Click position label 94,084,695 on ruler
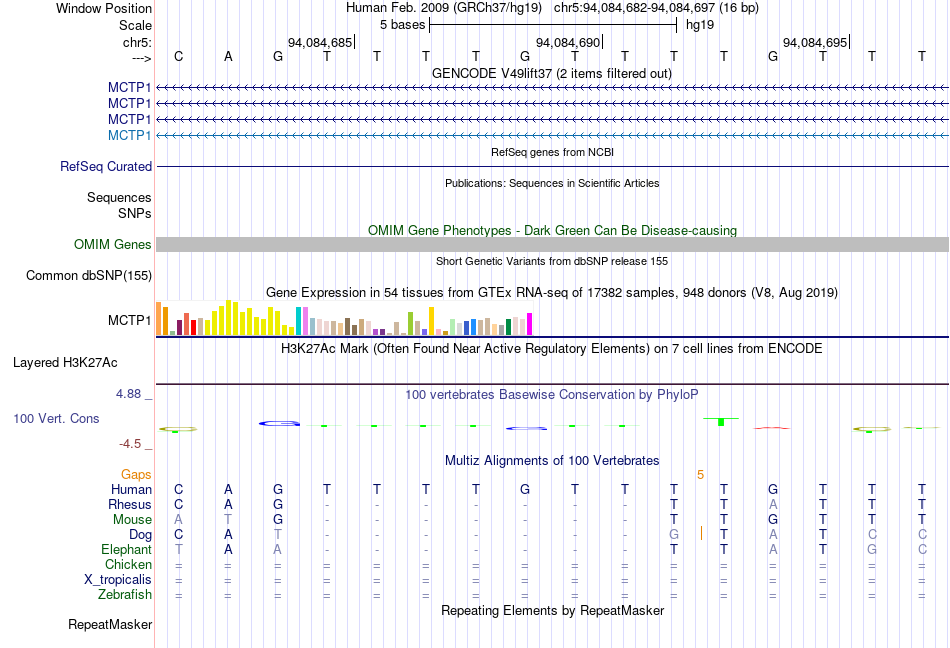Screen dimensions: 950x648 pyautogui.click(x=815, y=42)
